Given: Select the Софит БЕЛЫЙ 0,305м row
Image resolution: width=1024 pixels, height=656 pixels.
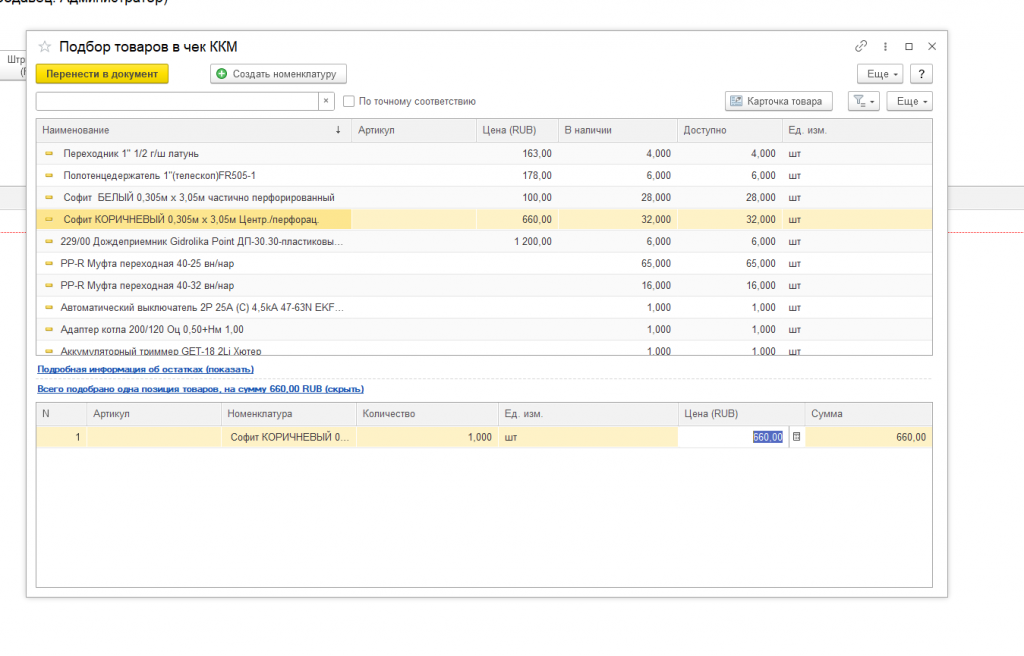Looking at the screenshot, I should pyautogui.click(x=198, y=197).
